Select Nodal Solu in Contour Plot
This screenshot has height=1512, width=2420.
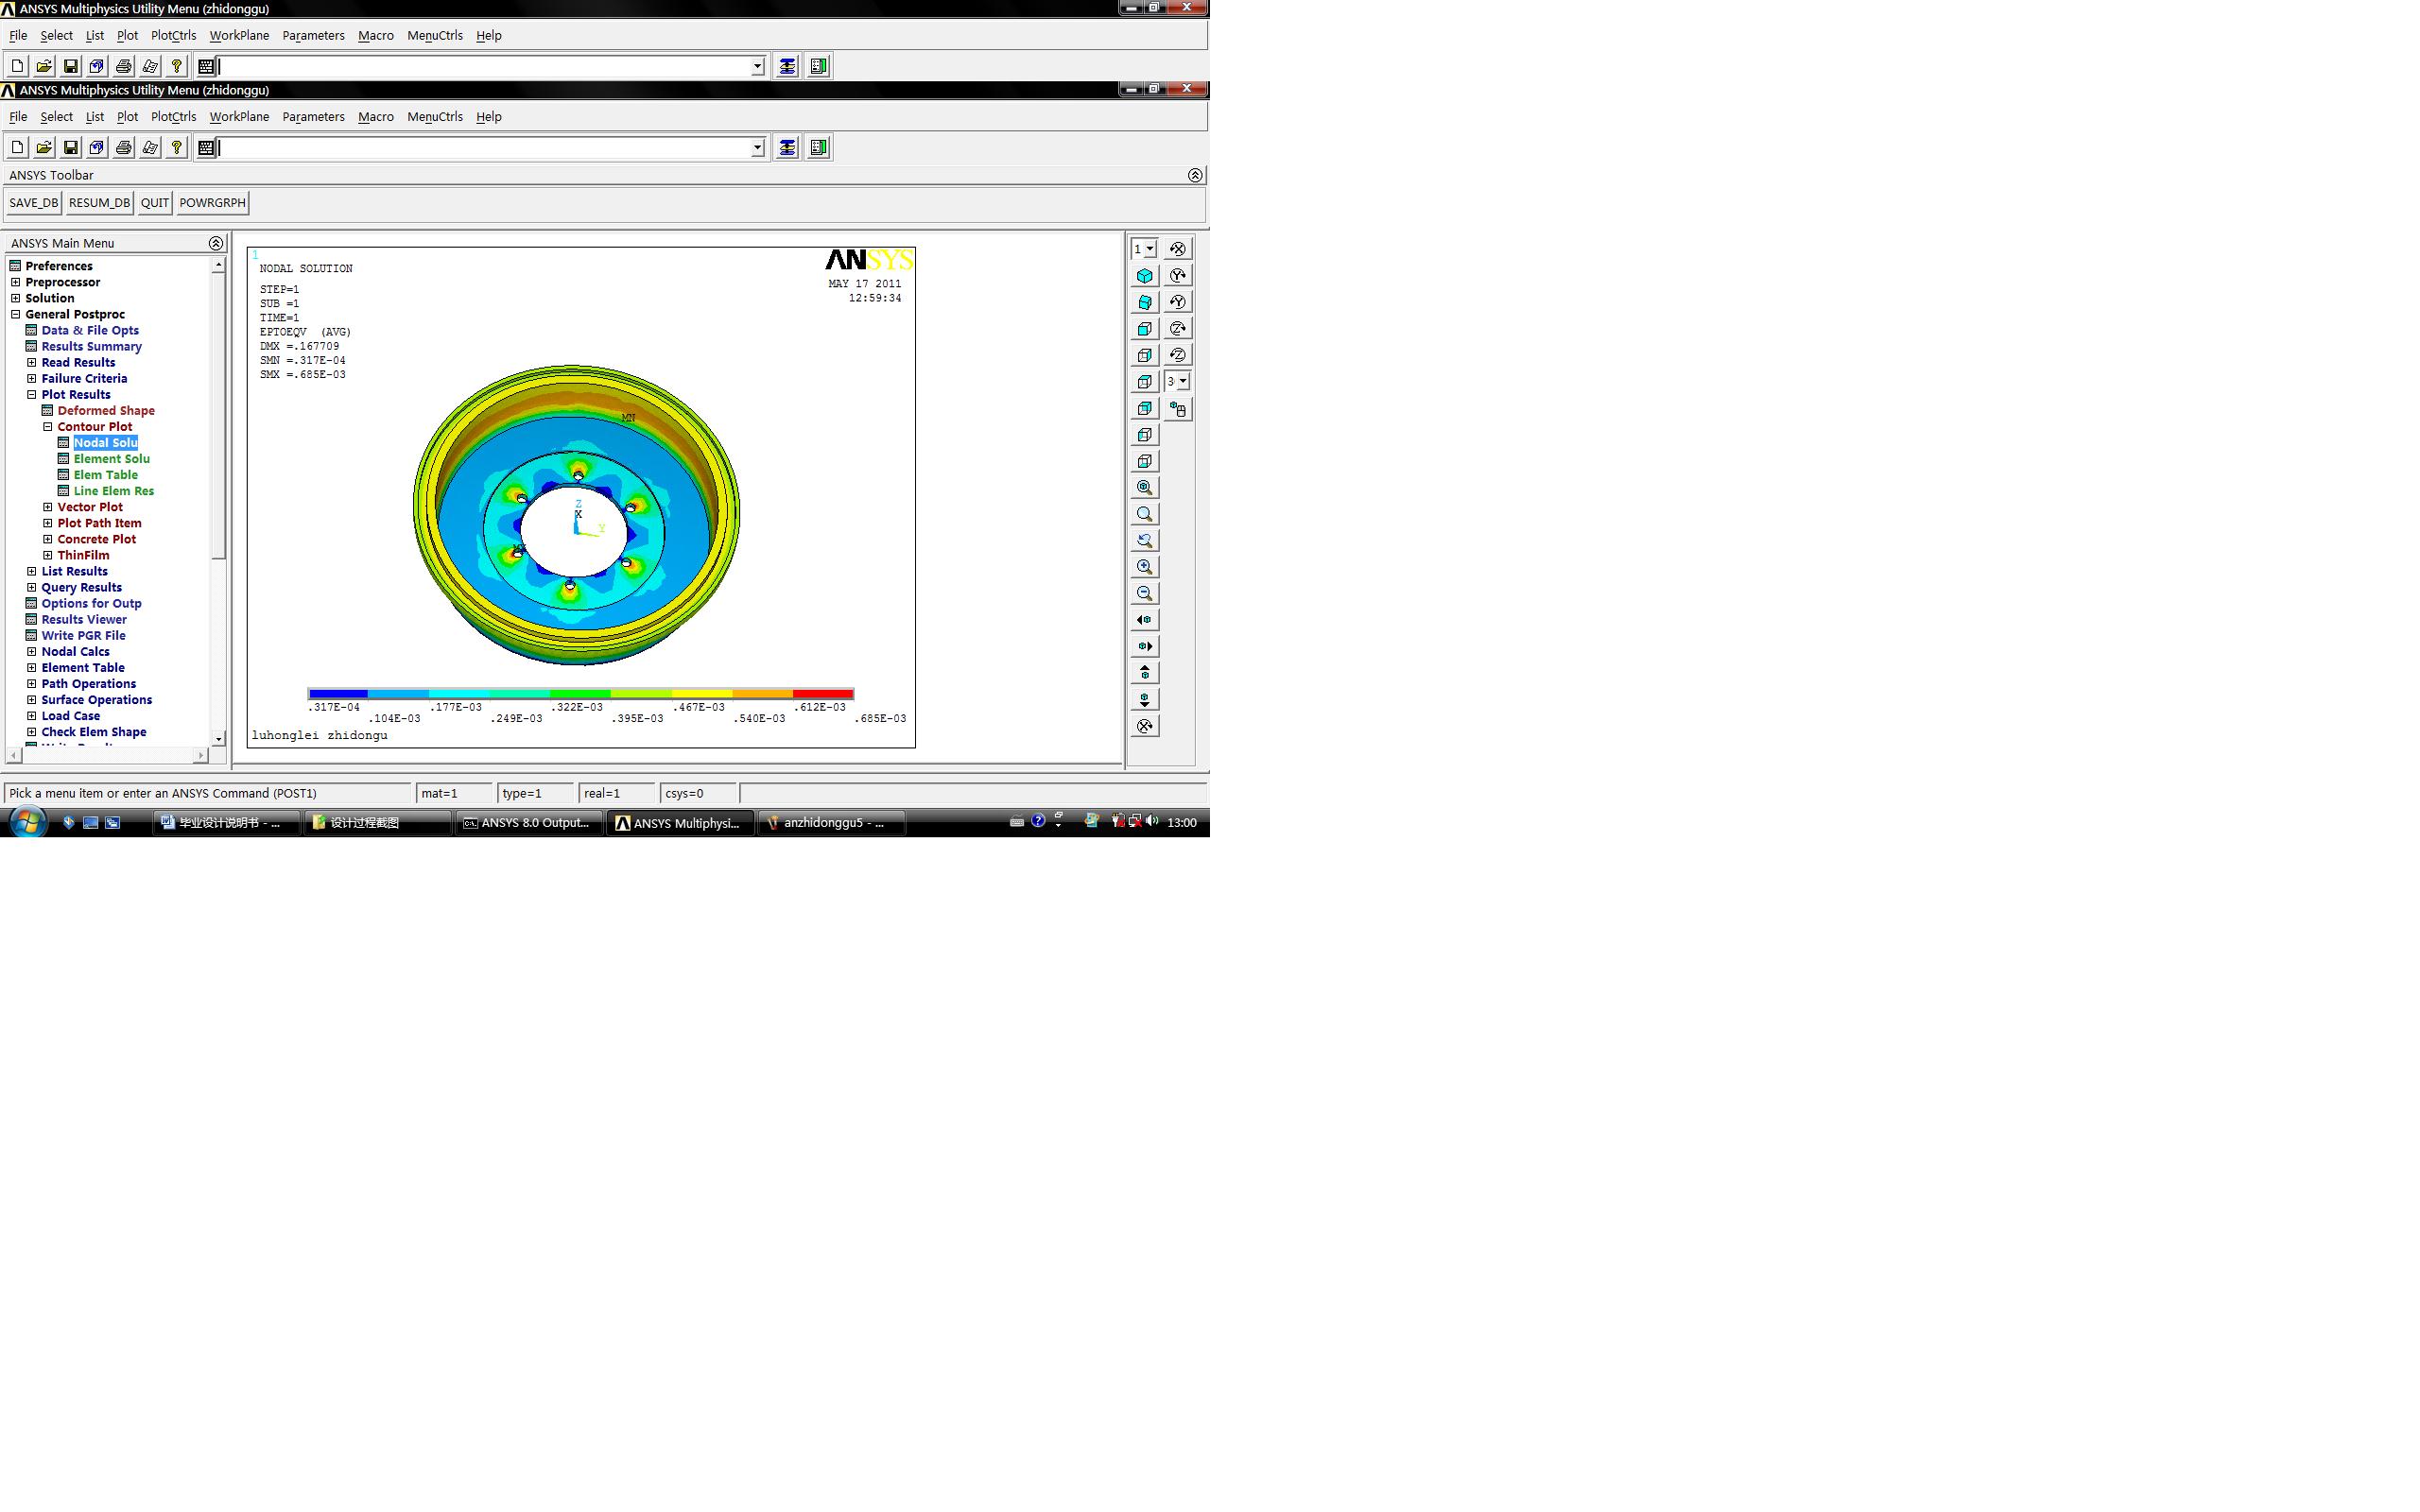pyautogui.click(x=105, y=443)
